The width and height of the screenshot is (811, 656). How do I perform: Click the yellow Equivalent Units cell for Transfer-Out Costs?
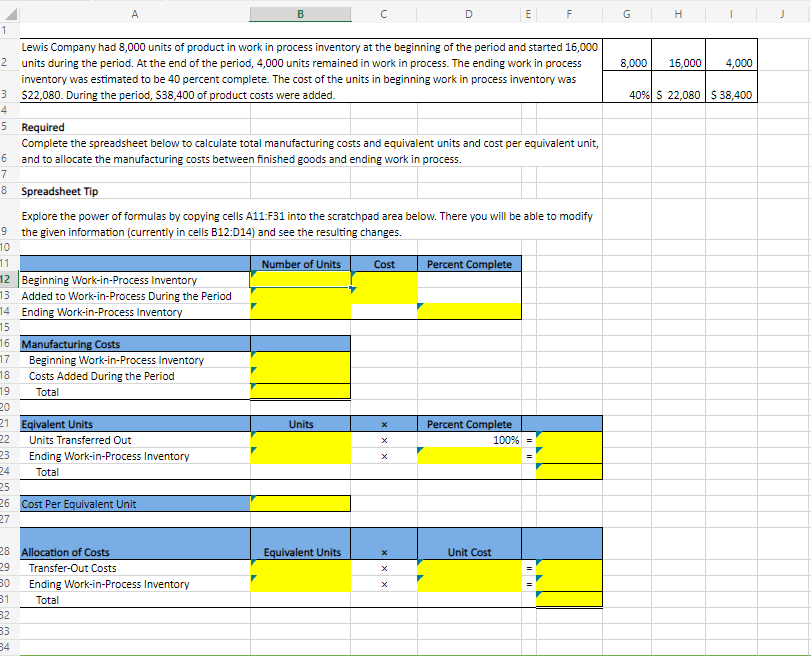tap(299, 567)
